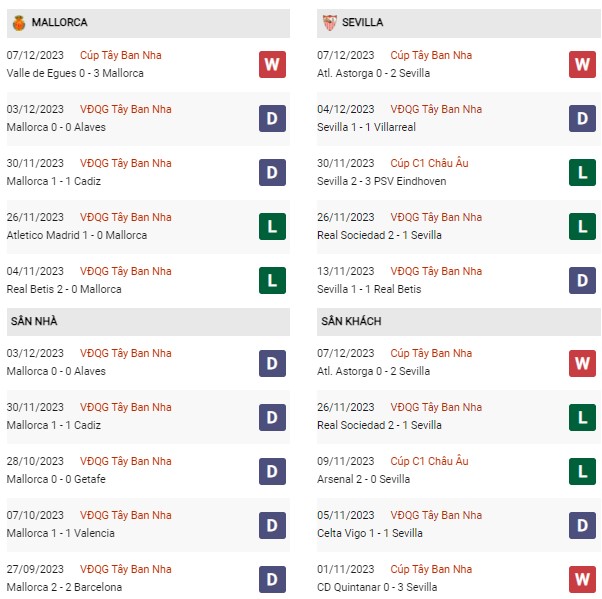The width and height of the screenshot is (602, 599).
Task: Click the D badge for Sevilla vs Villarreal
Action: [582, 118]
